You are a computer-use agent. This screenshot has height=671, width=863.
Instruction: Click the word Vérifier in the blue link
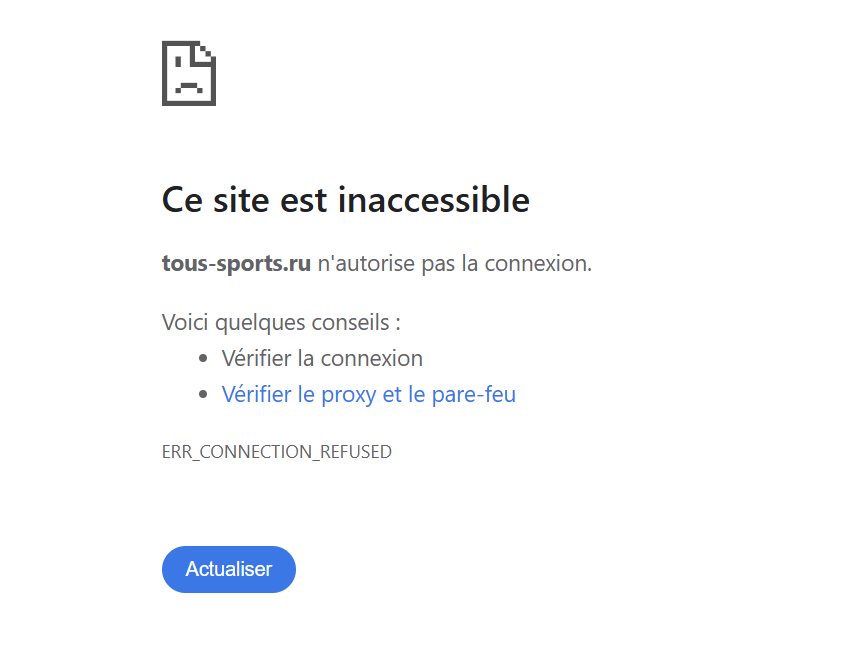pyautogui.click(x=256, y=395)
